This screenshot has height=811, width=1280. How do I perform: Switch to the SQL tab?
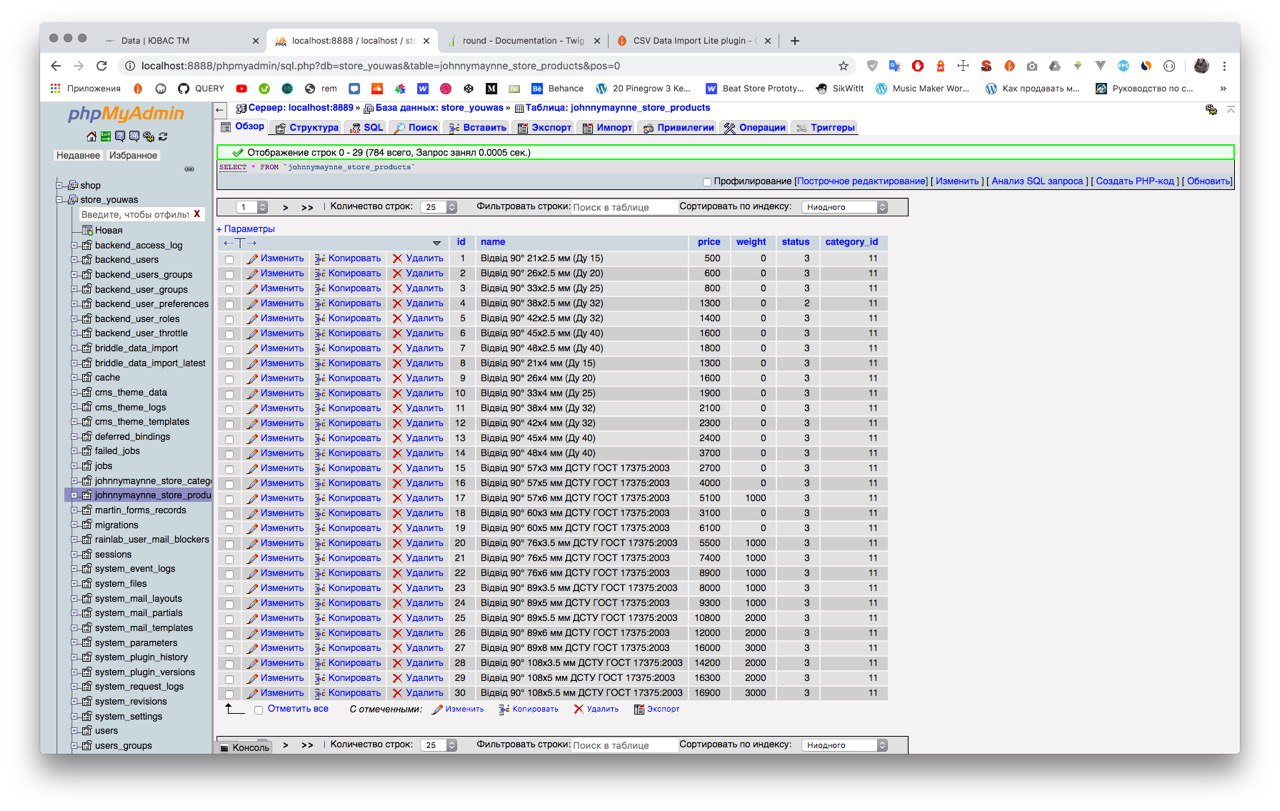click(x=366, y=127)
